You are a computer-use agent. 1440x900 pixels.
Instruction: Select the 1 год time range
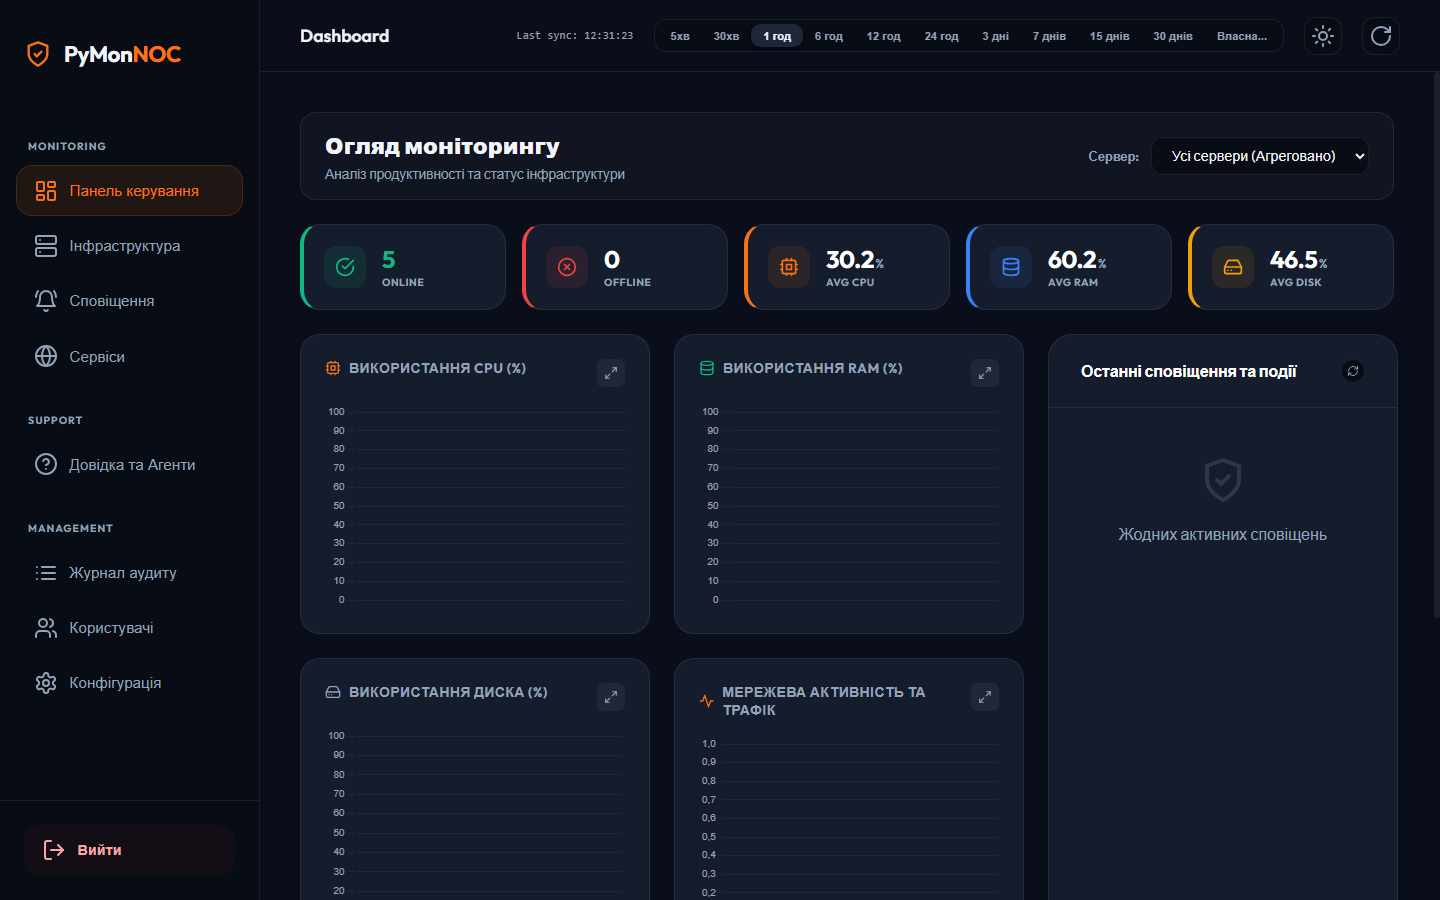[x=777, y=36]
